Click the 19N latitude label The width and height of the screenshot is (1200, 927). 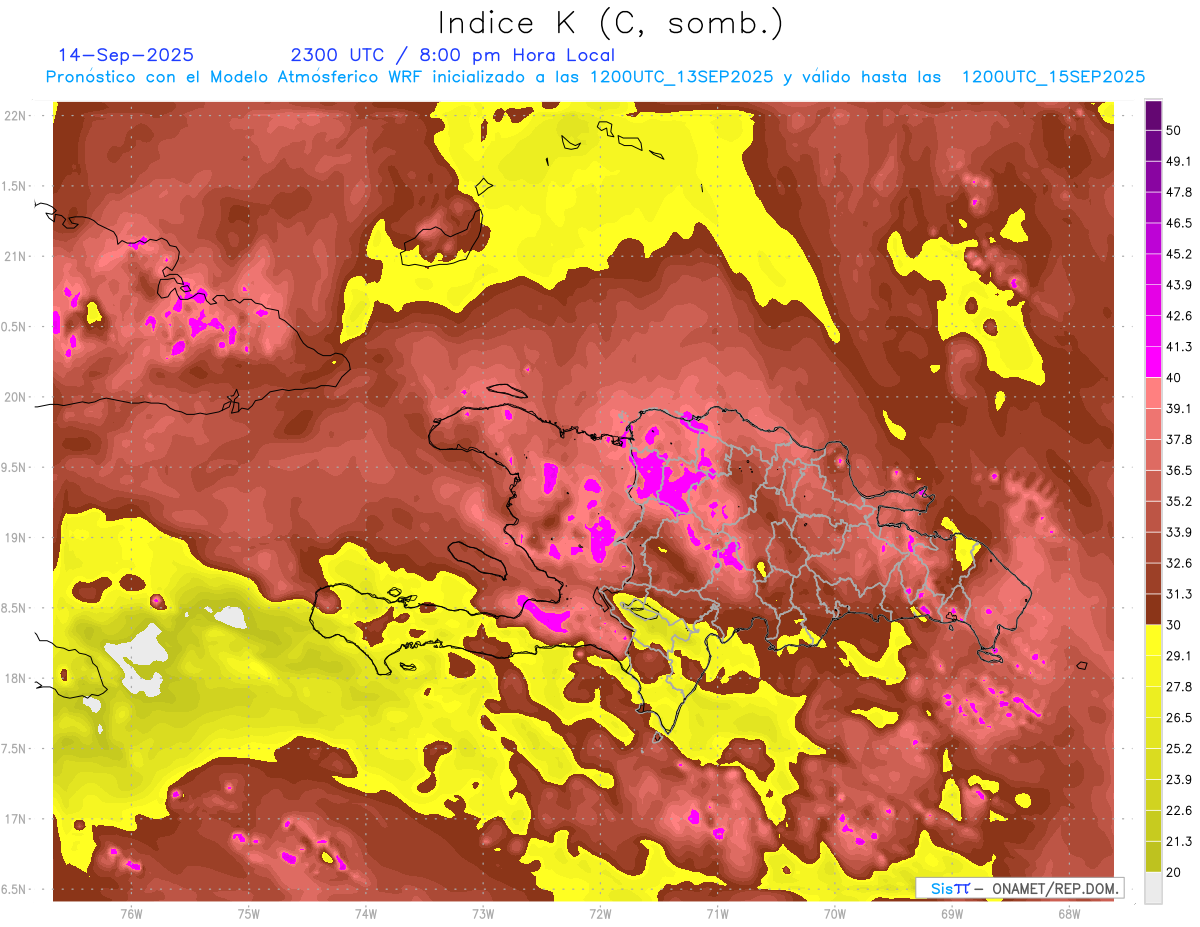click(17, 537)
